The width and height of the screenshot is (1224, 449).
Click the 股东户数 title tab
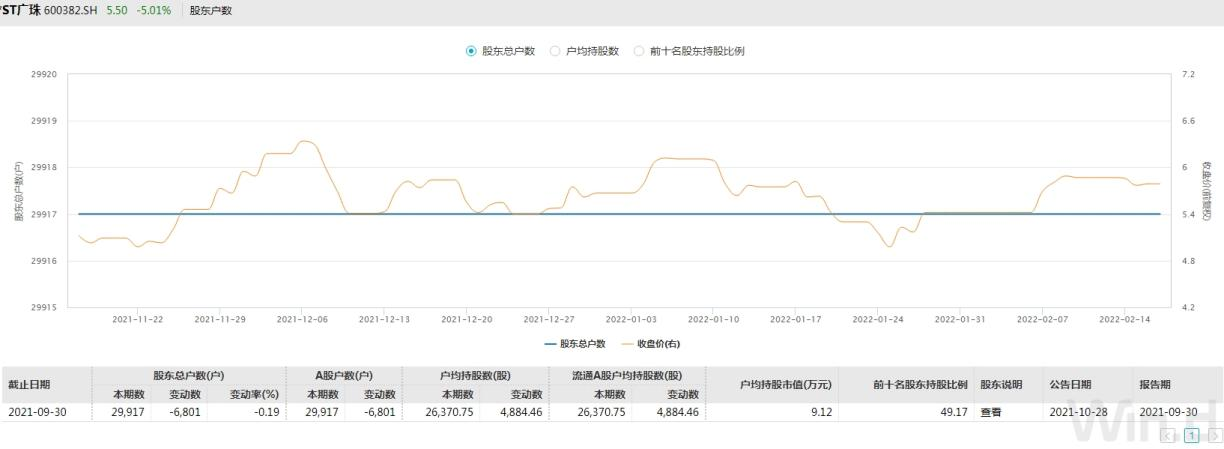pos(211,10)
